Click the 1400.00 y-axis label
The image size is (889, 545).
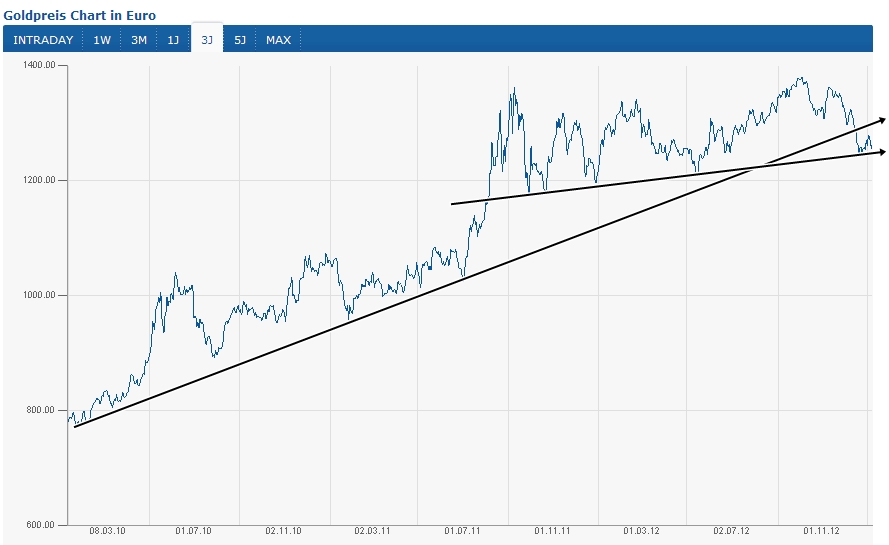[x=41, y=65]
